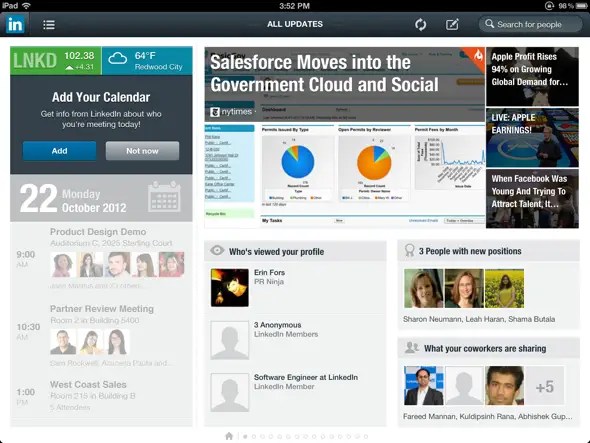Open Who's viewed your profile header
590x443 pixels.
[295, 251]
